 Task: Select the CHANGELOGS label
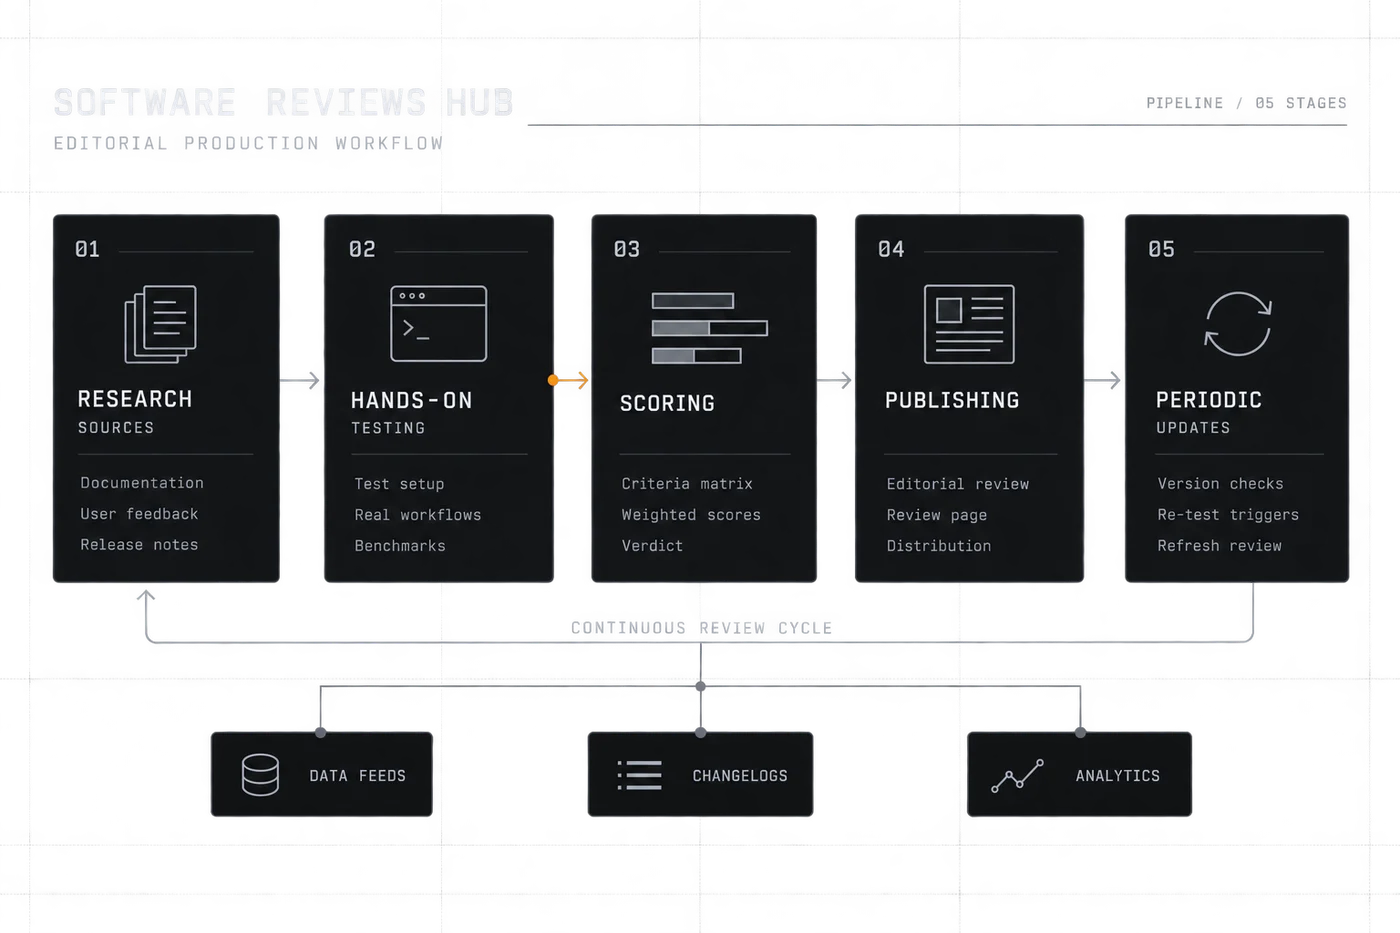(740, 776)
